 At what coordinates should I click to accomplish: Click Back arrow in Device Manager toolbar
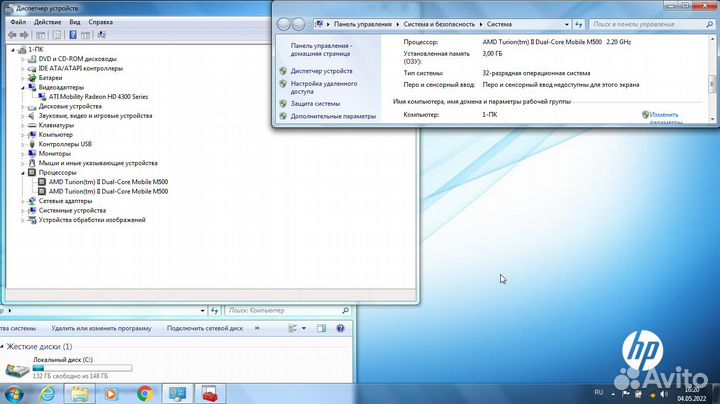(x=12, y=35)
